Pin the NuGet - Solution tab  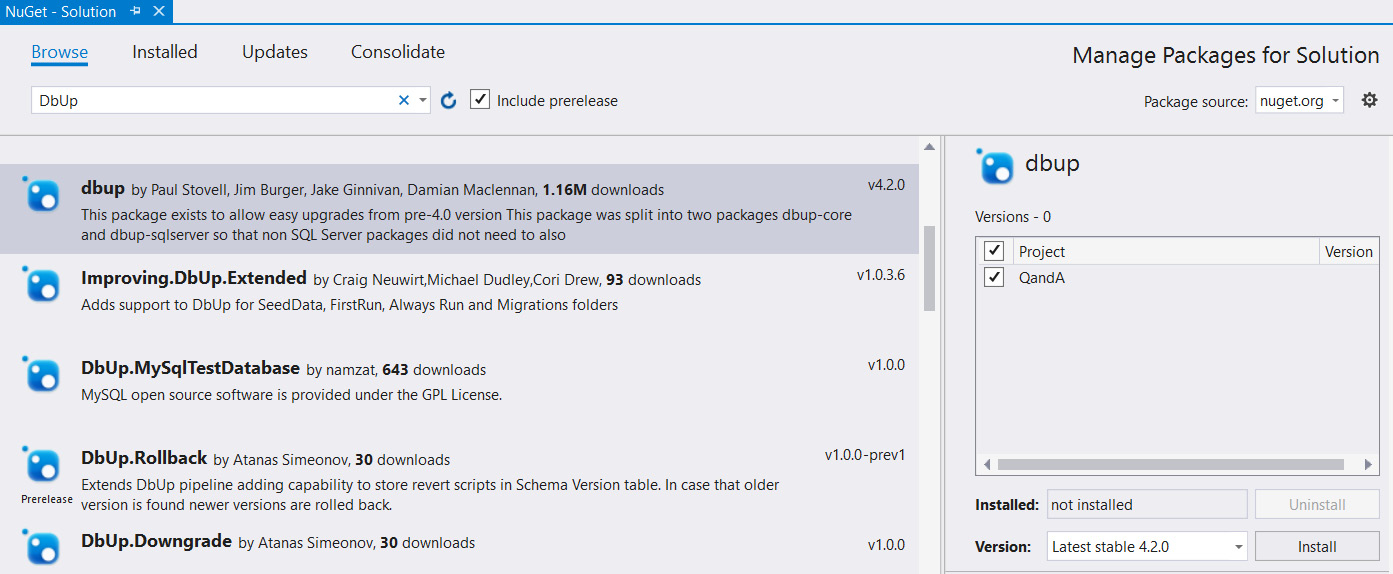[136, 12]
